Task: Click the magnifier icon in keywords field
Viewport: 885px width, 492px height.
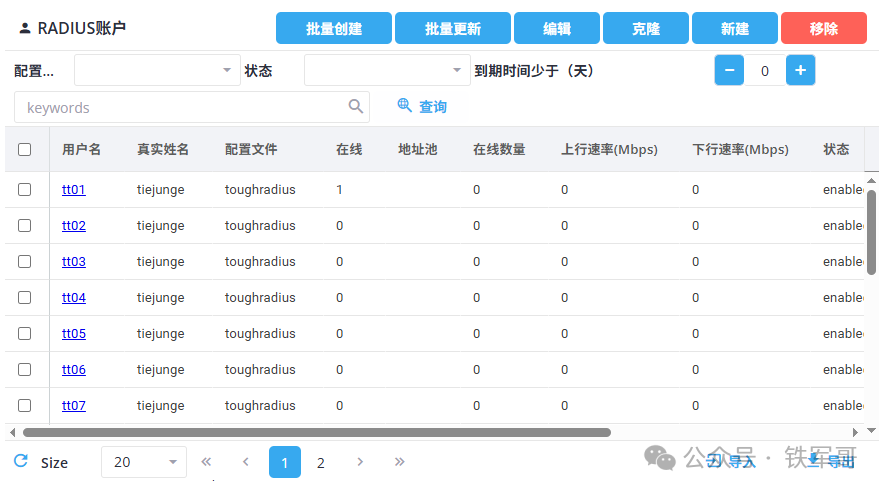Action: click(355, 107)
